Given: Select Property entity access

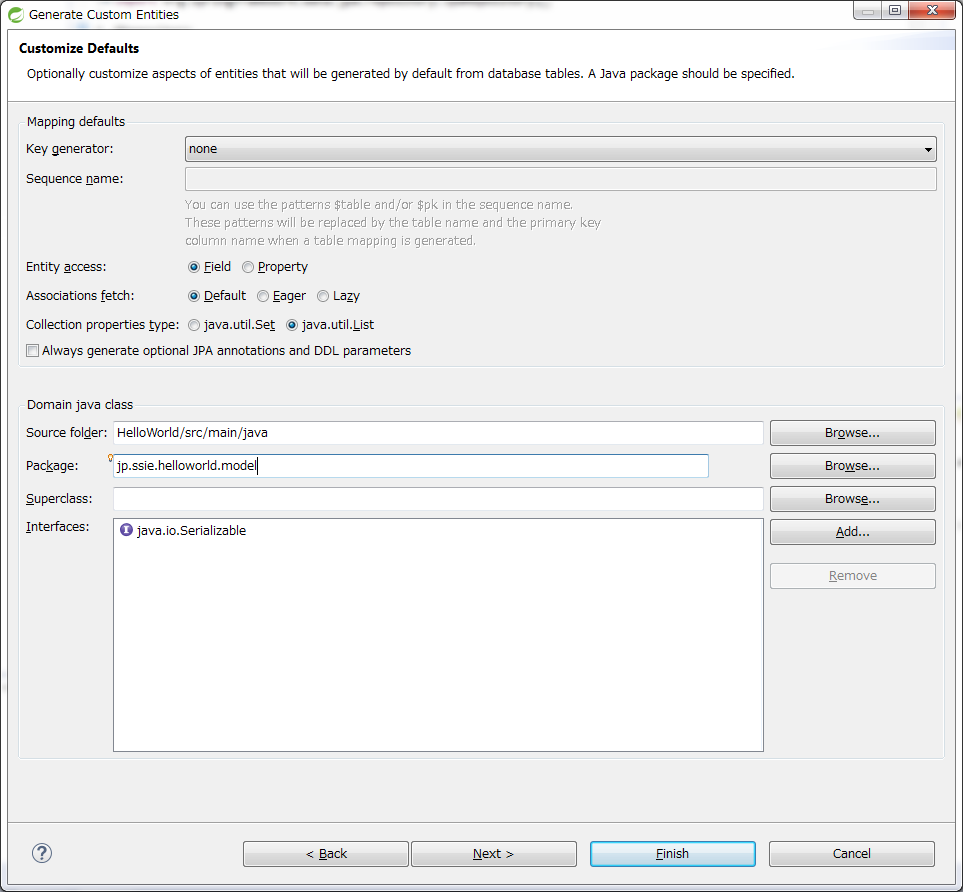Looking at the screenshot, I should (248, 267).
